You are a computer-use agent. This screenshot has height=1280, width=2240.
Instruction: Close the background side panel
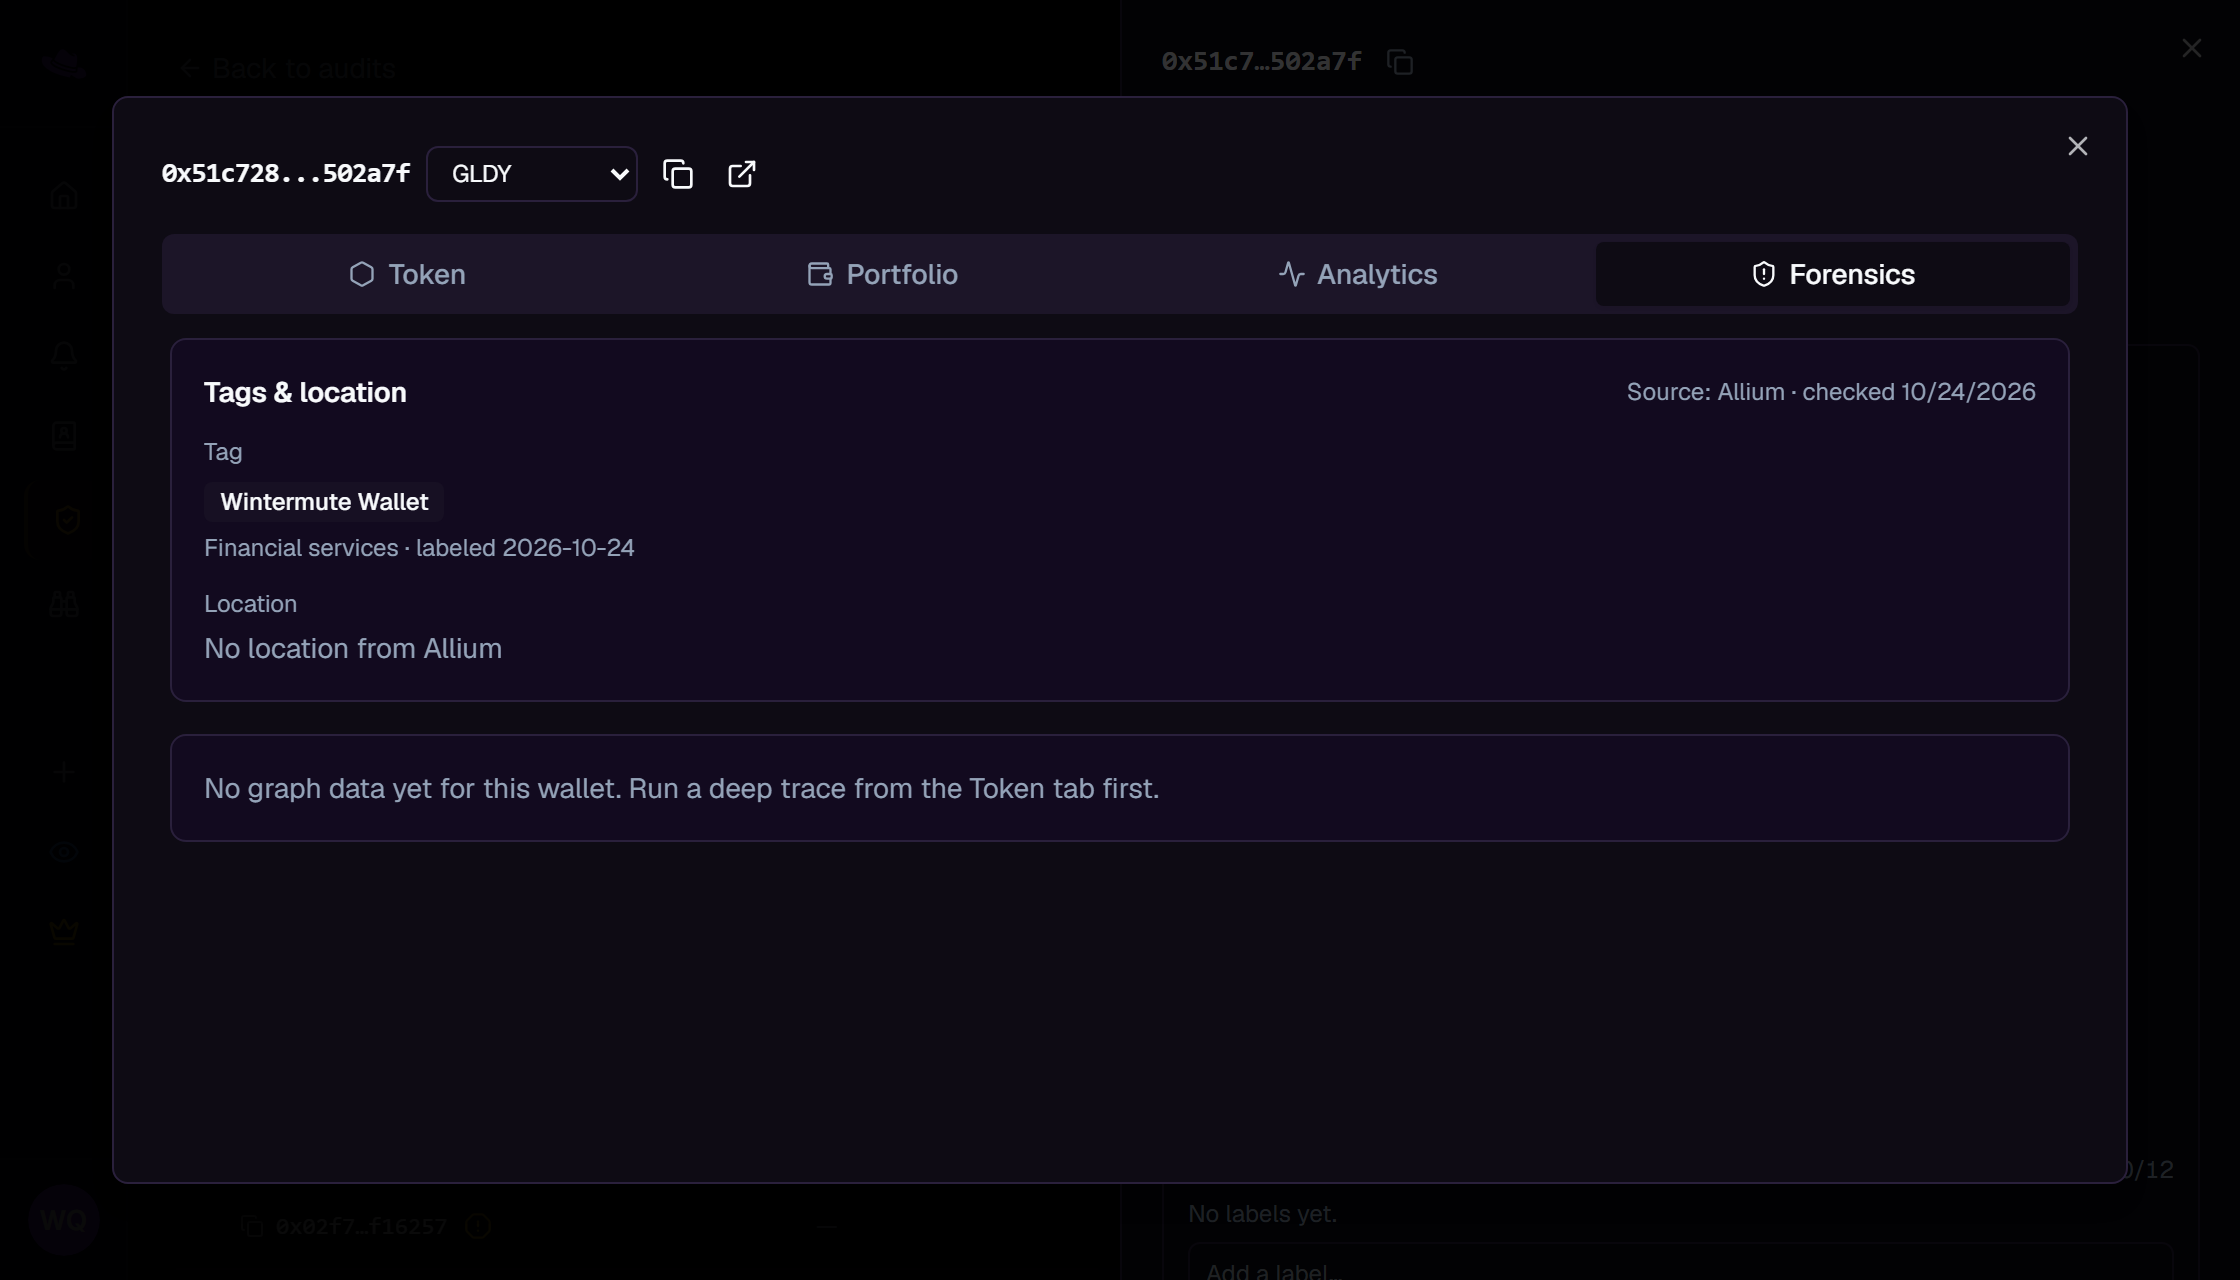pos(2191,48)
